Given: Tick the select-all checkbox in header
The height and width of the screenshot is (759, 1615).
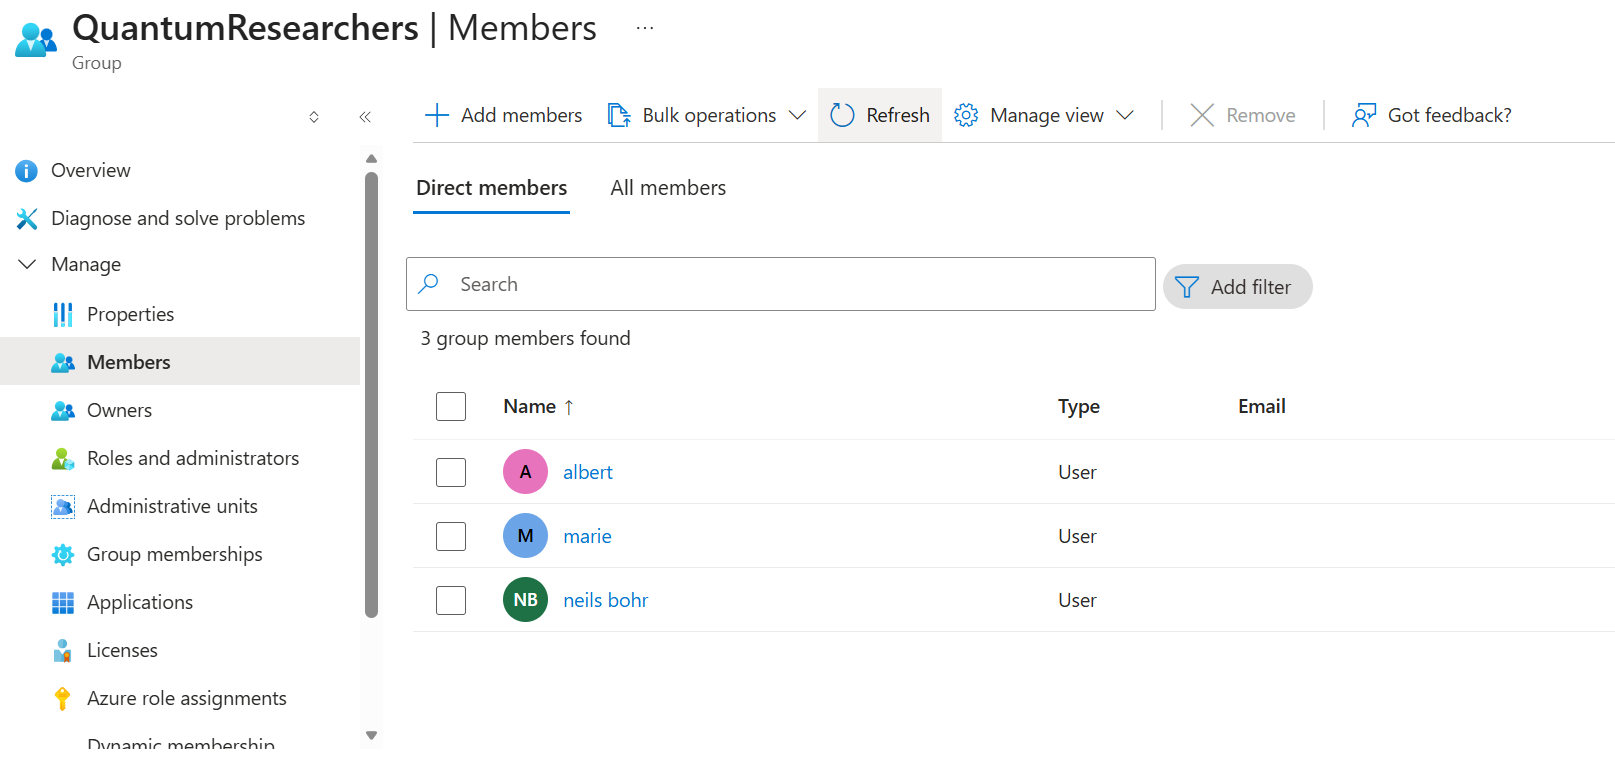Looking at the screenshot, I should click(x=451, y=407).
